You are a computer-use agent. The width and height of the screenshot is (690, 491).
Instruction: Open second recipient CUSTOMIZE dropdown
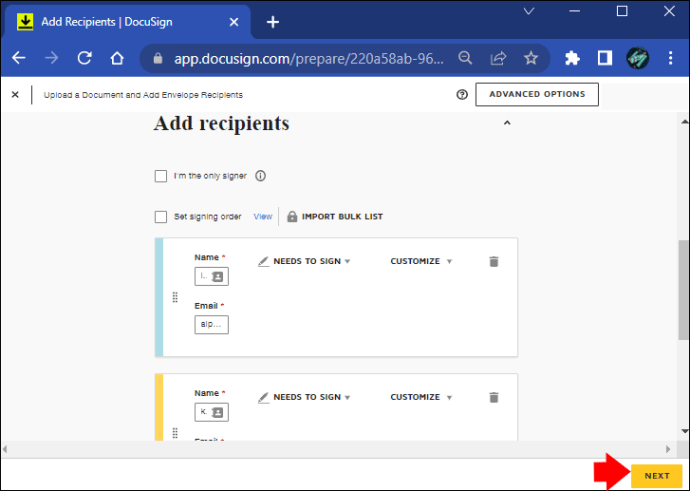point(421,397)
